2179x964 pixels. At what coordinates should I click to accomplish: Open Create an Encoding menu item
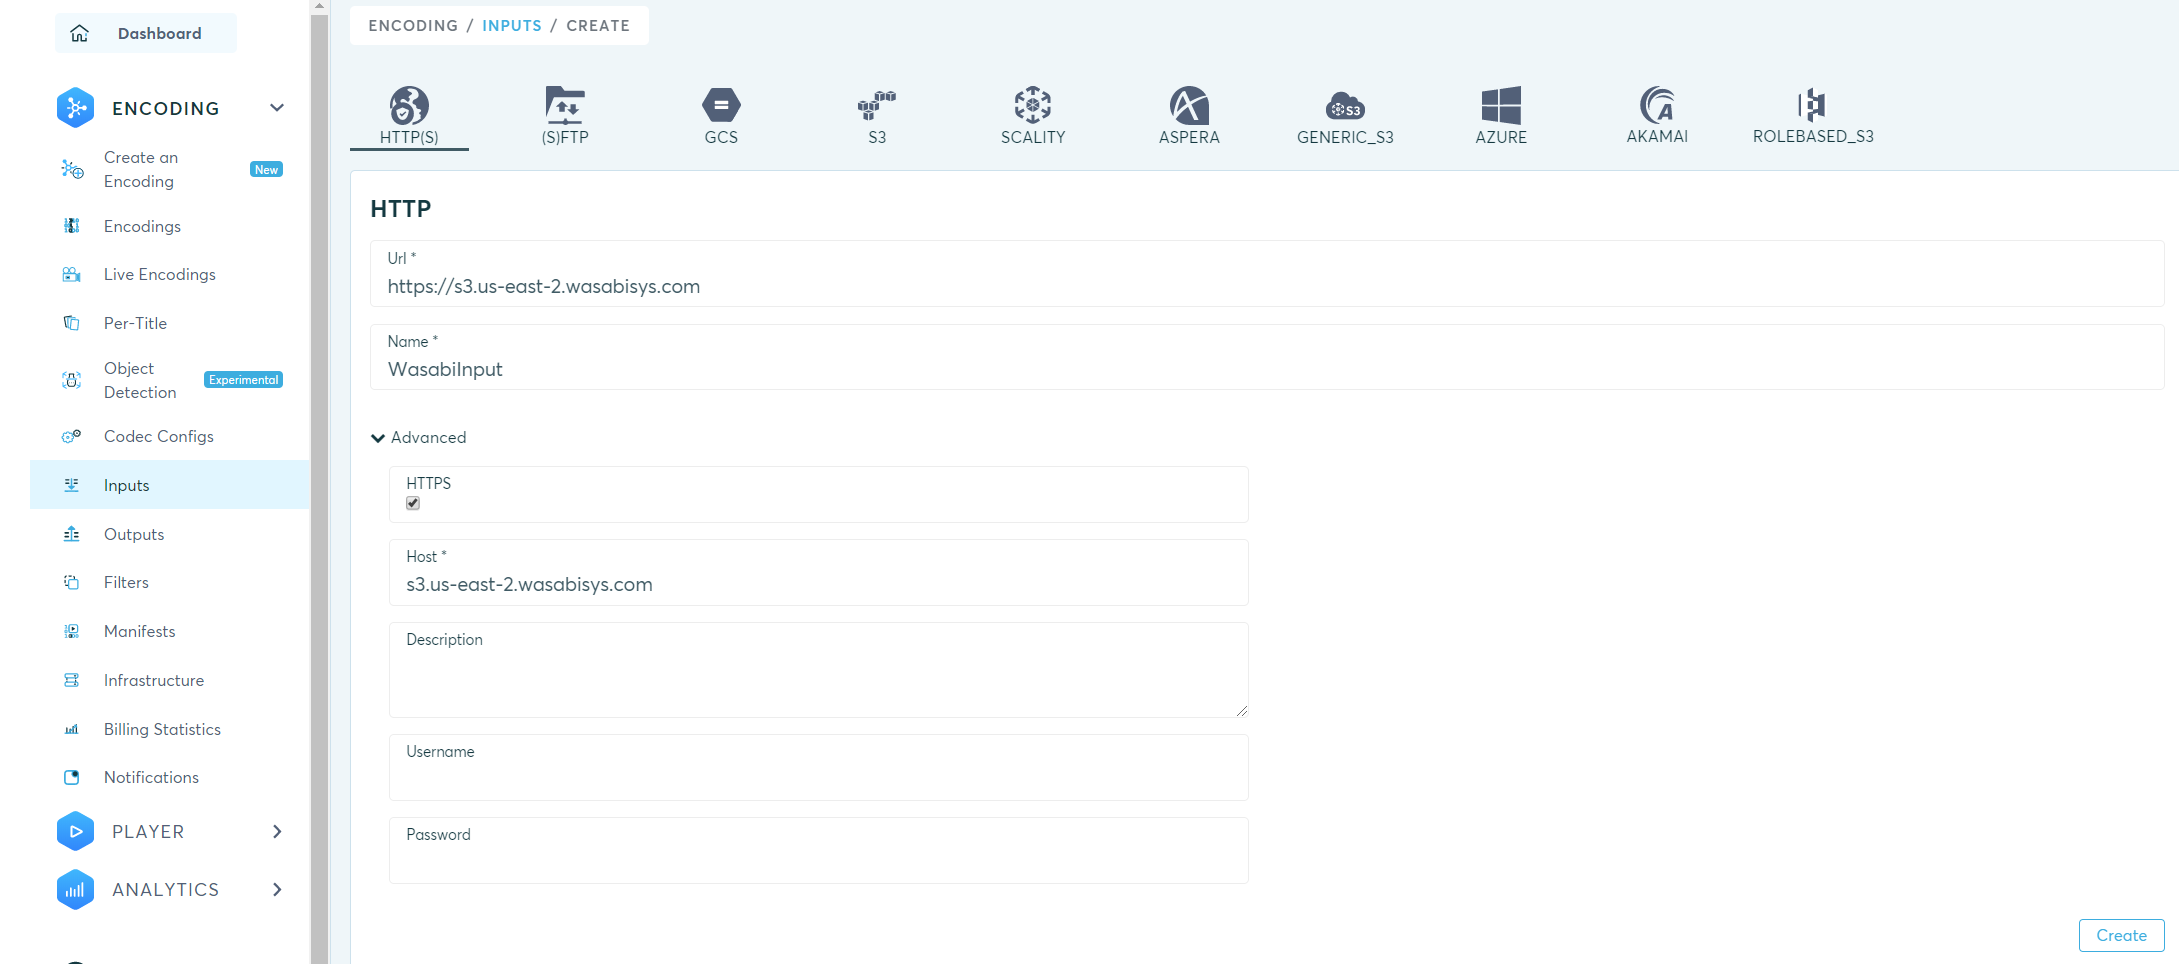point(141,169)
